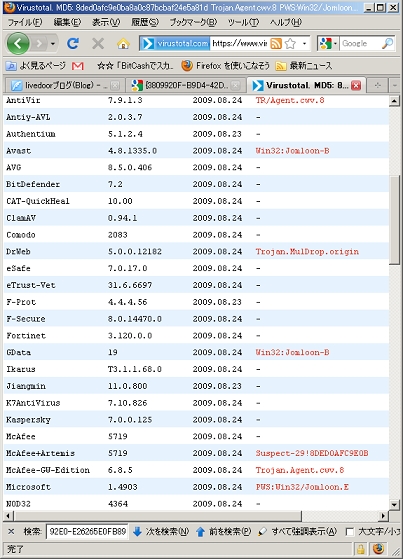Open a new tab with plus button
403x559 pixels.
coord(378,85)
